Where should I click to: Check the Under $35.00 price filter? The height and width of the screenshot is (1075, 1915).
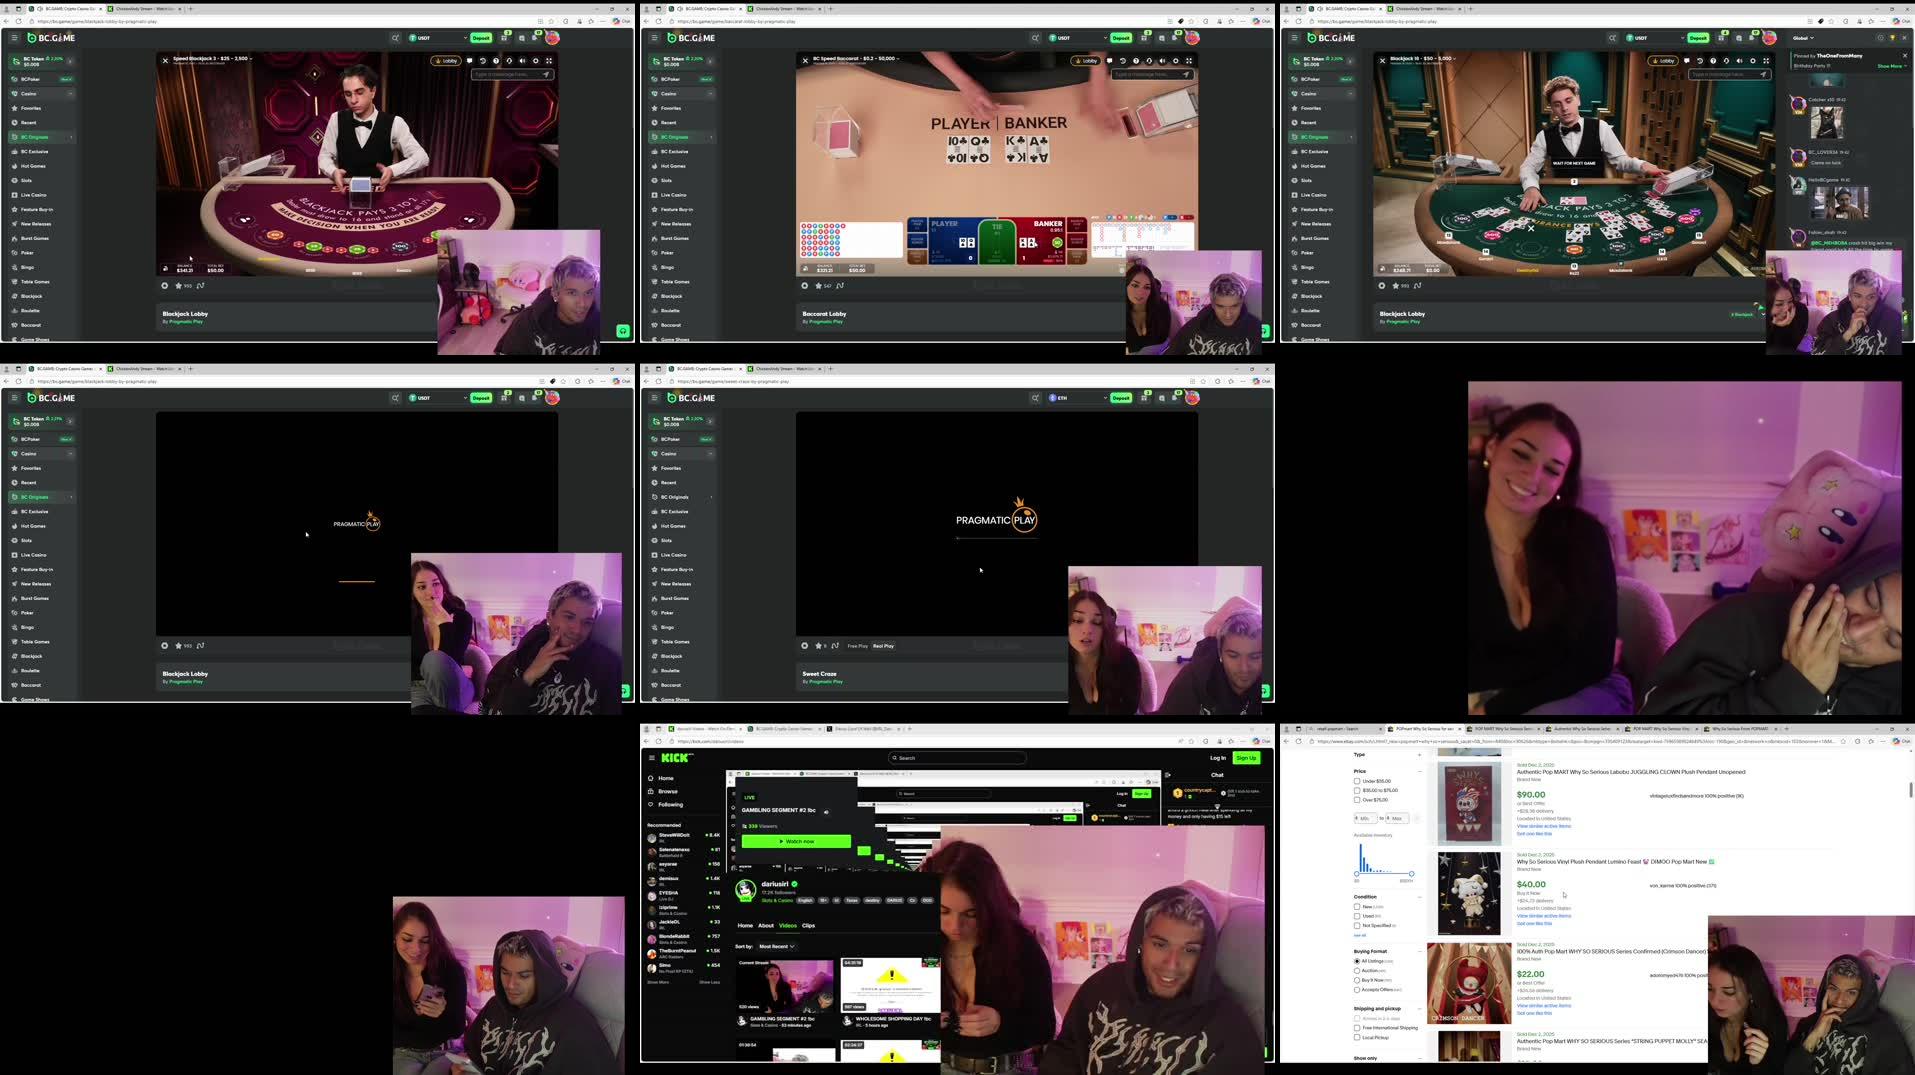pos(1358,781)
